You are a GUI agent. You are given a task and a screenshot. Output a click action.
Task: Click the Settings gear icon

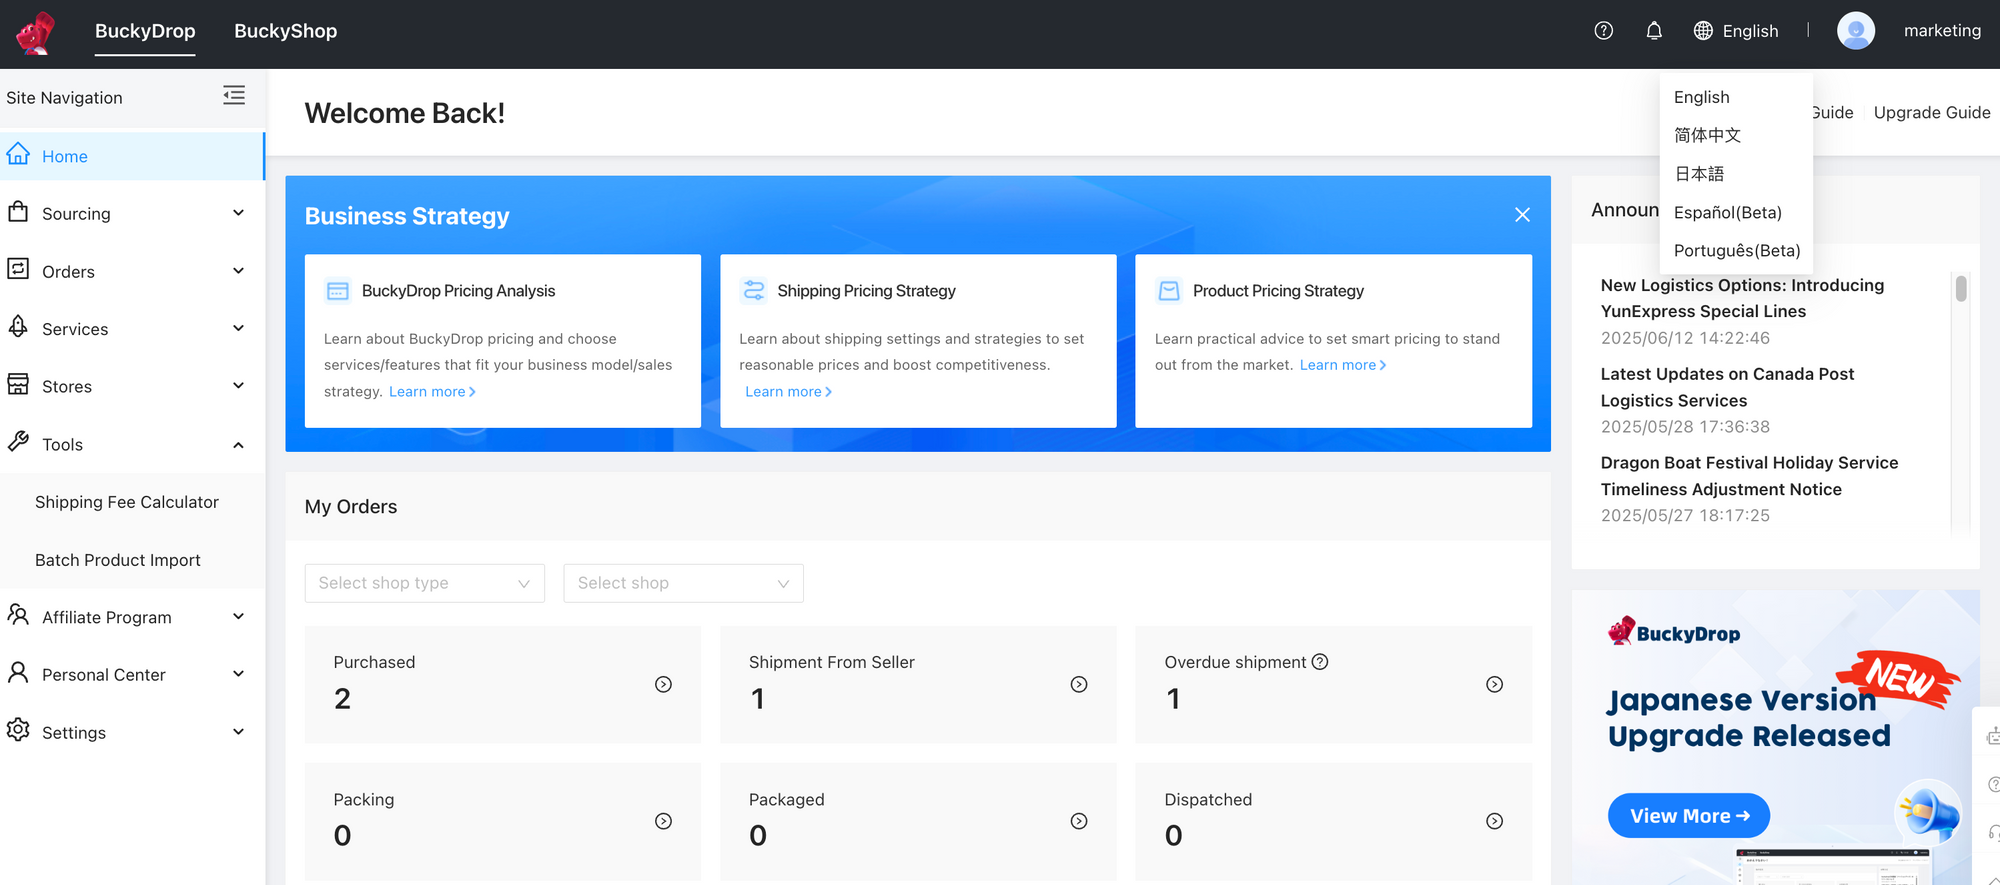coord(18,730)
